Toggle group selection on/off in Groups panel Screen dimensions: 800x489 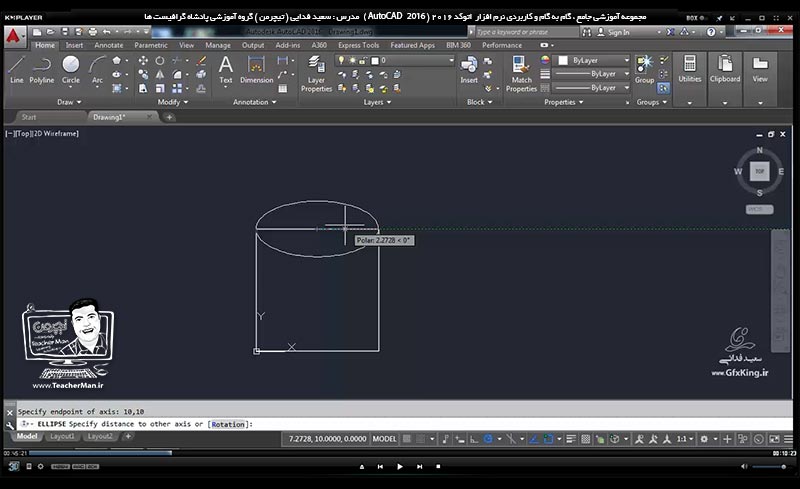coord(663,88)
